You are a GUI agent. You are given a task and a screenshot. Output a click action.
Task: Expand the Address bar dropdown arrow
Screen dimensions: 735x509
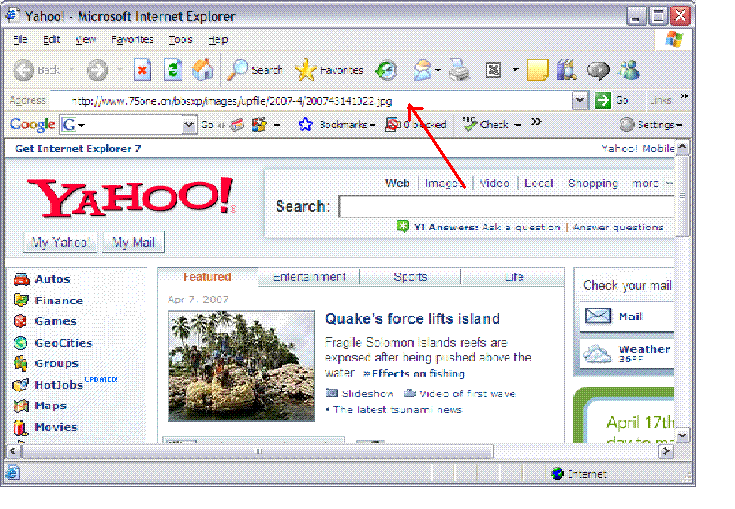click(x=579, y=100)
